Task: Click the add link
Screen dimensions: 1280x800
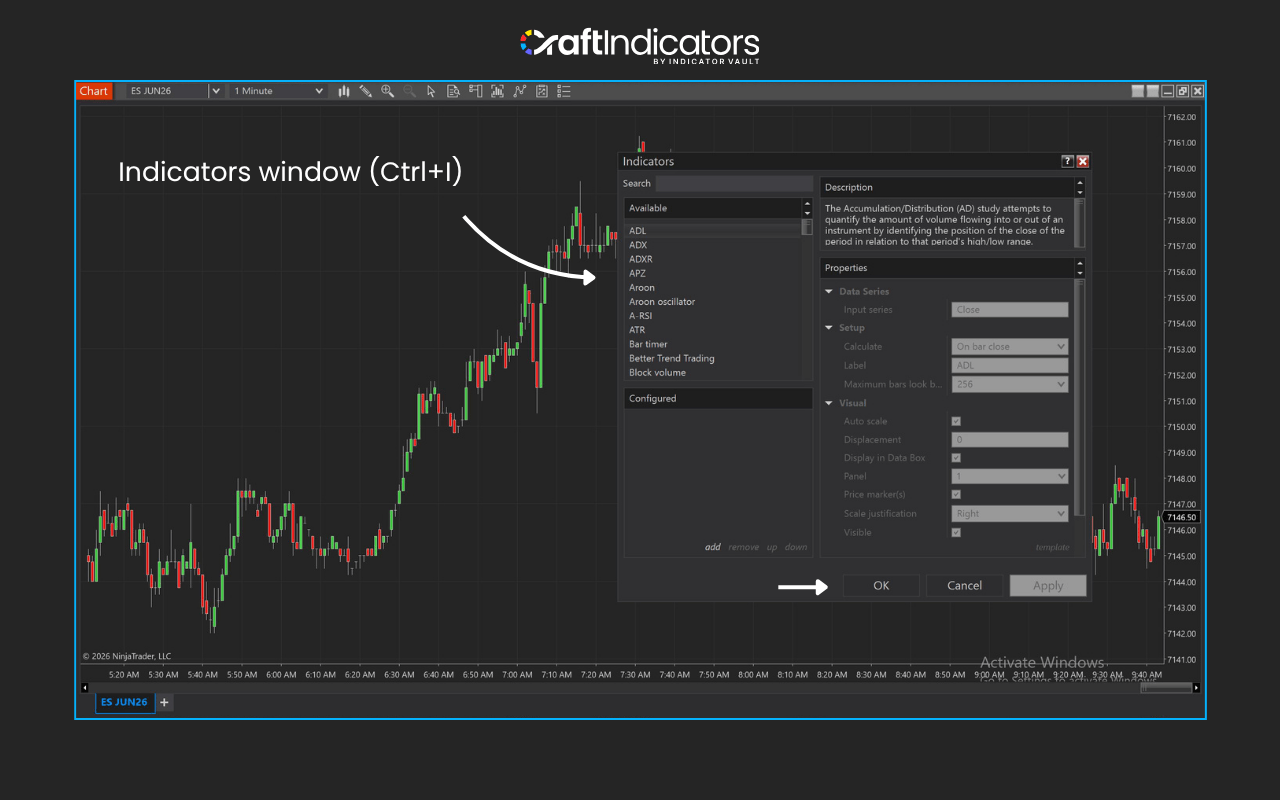Action: [x=713, y=547]
